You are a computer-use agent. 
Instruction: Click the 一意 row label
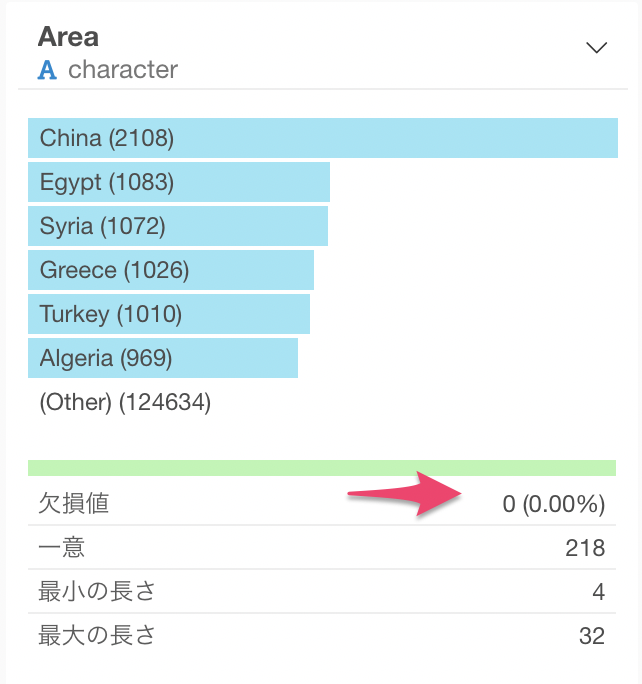tap(61, 547)
